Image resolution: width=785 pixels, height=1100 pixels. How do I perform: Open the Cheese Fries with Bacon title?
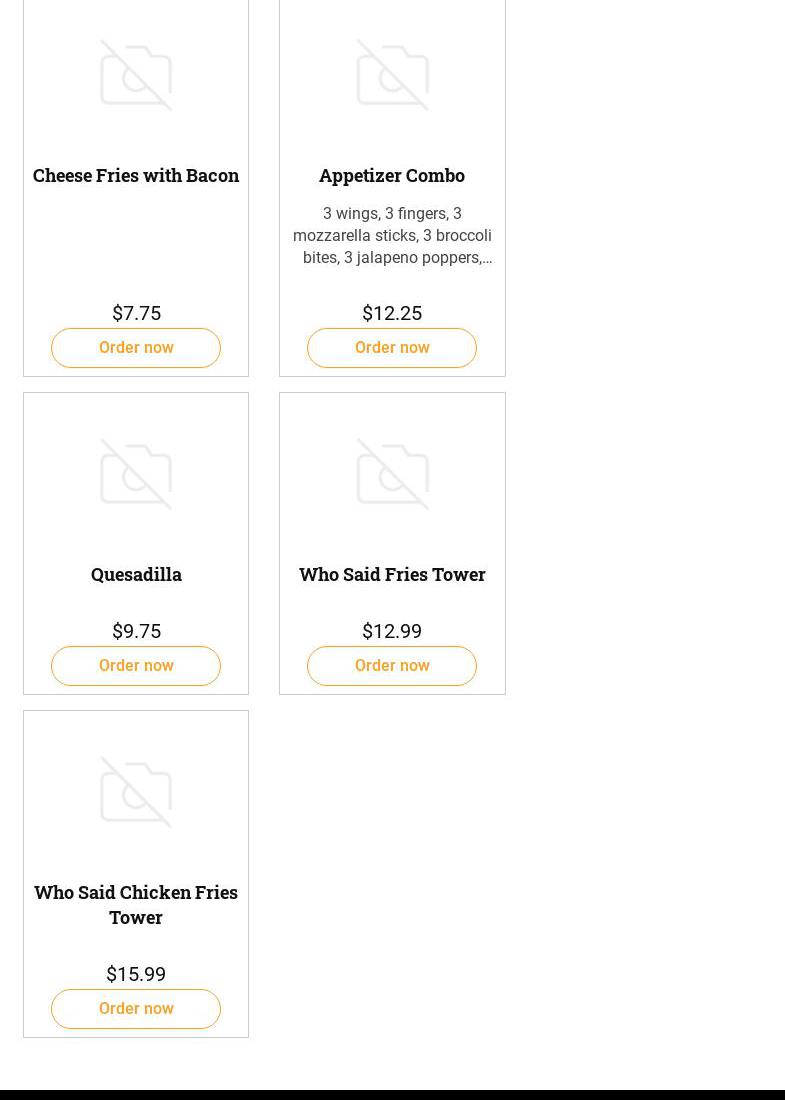click(x=136, y=175)
